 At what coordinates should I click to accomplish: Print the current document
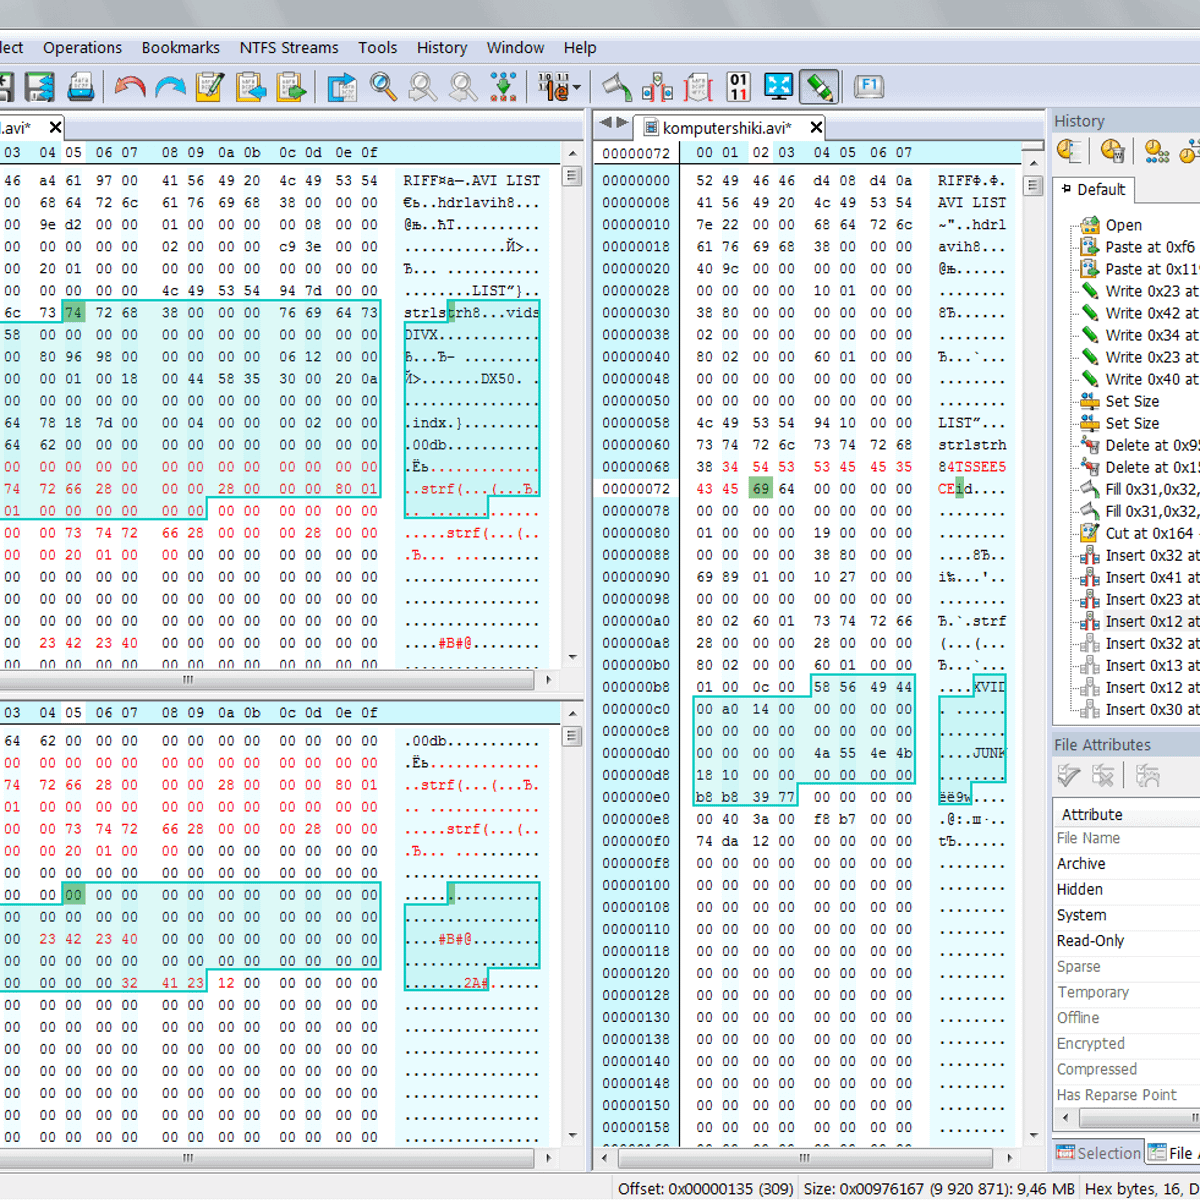coord(81,87)
